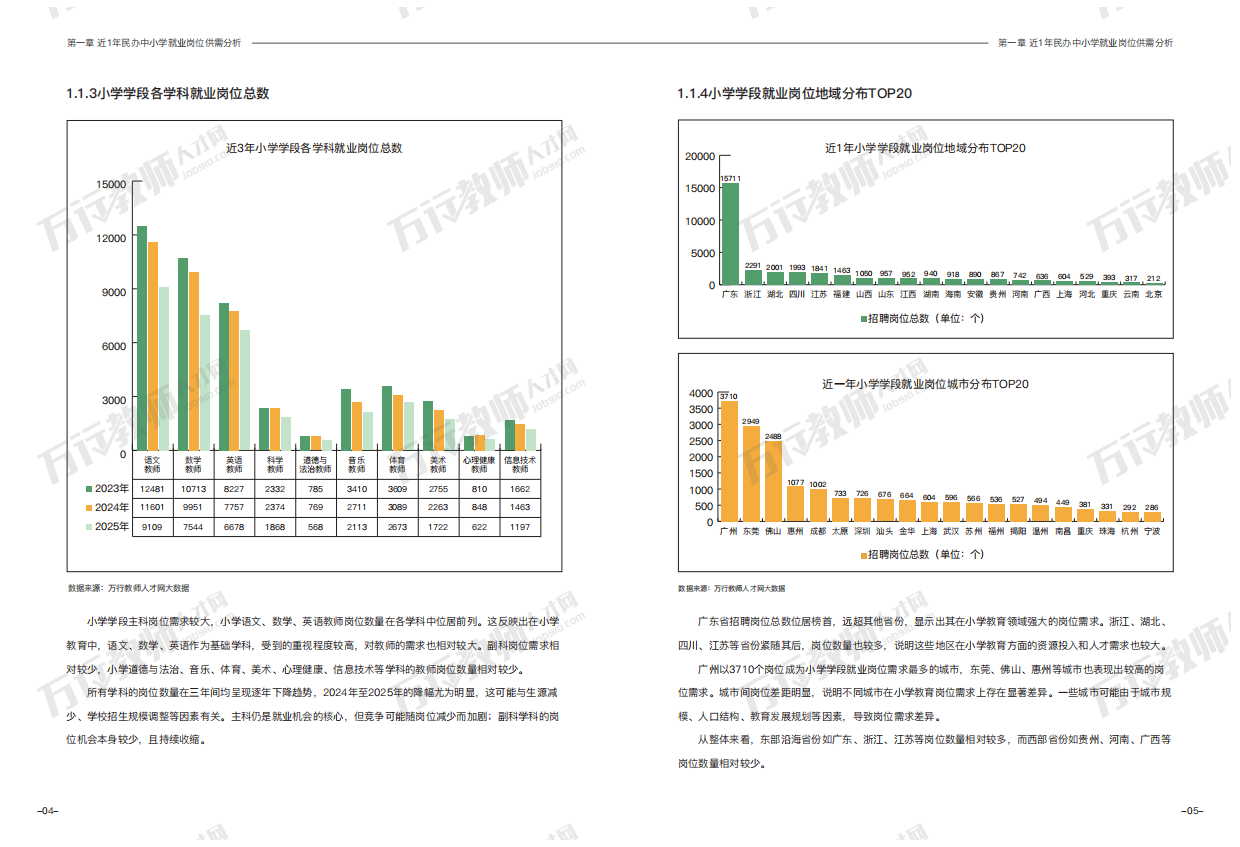This screenshot has height=847, width=1240.
Task: Click the 佛山 city axis label
Action: tap(774, 532)
